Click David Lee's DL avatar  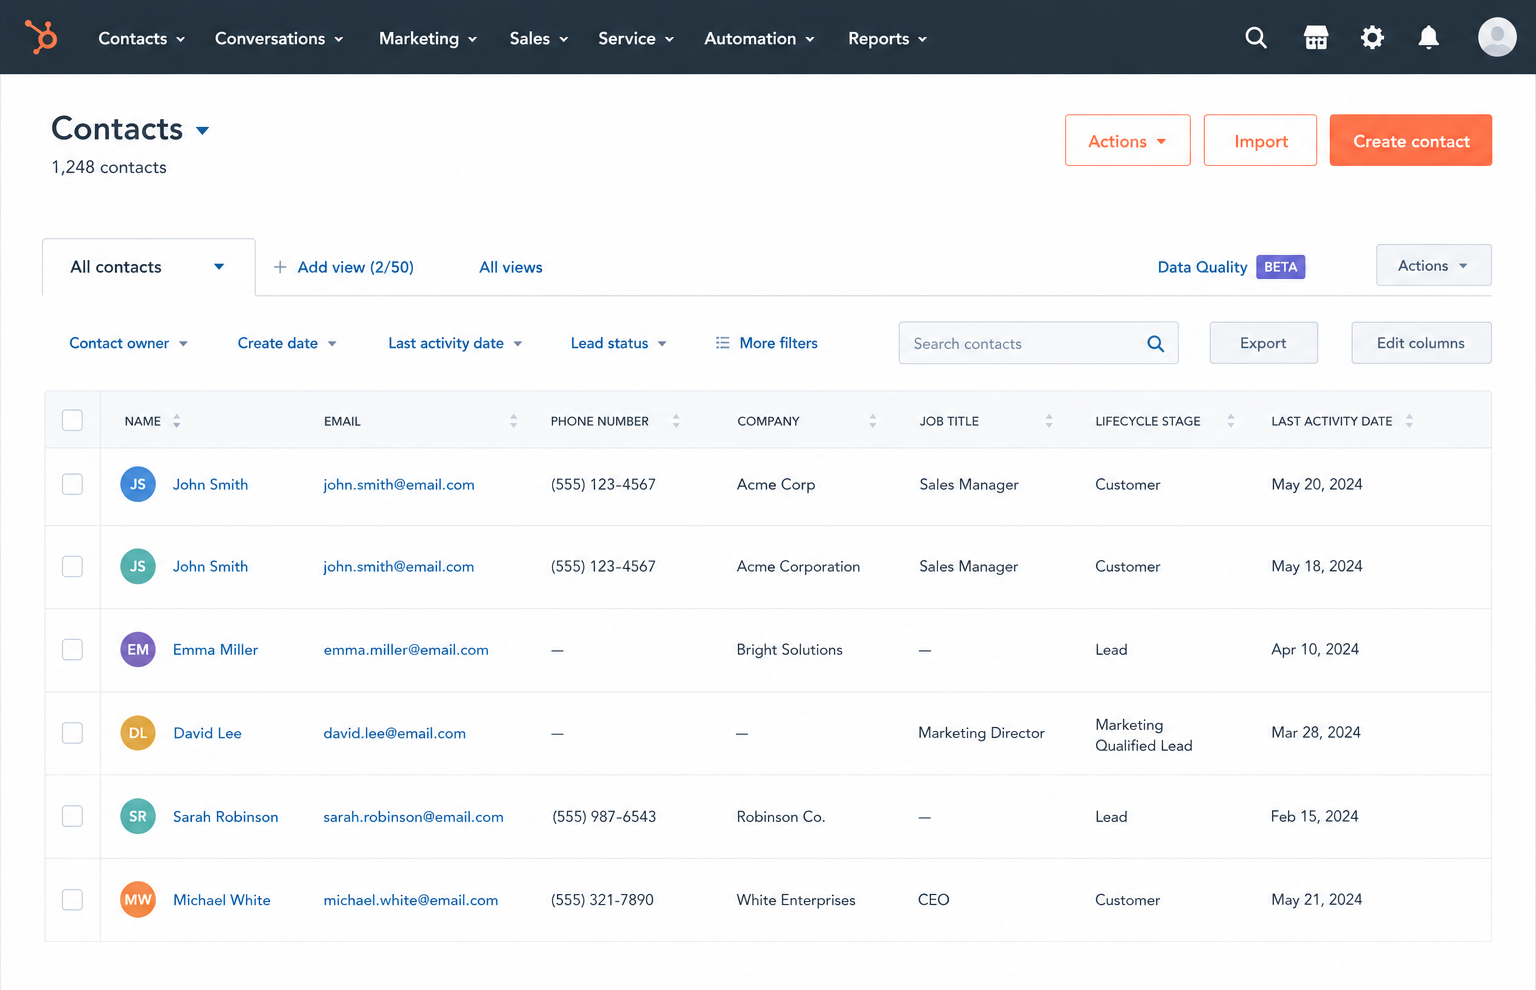point(138,733)
